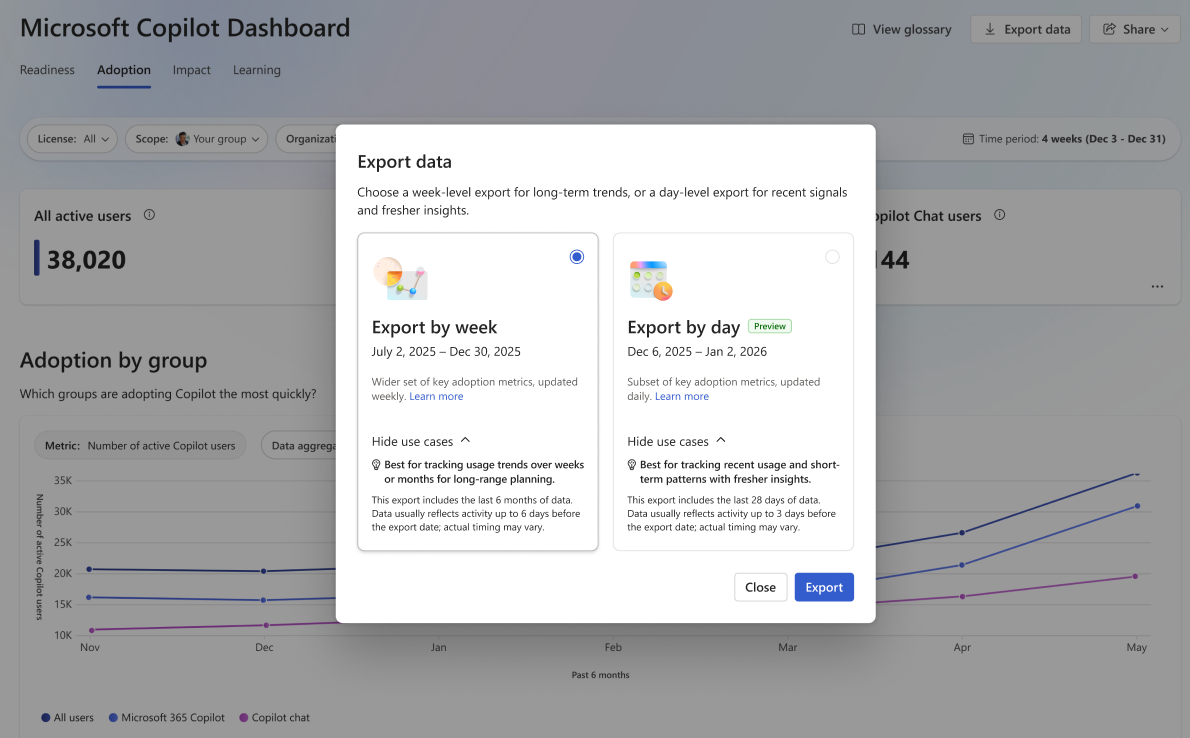Switch to the Adoption tab
The height and width of the screenshot is (738, 1190).
coord(124,70)
